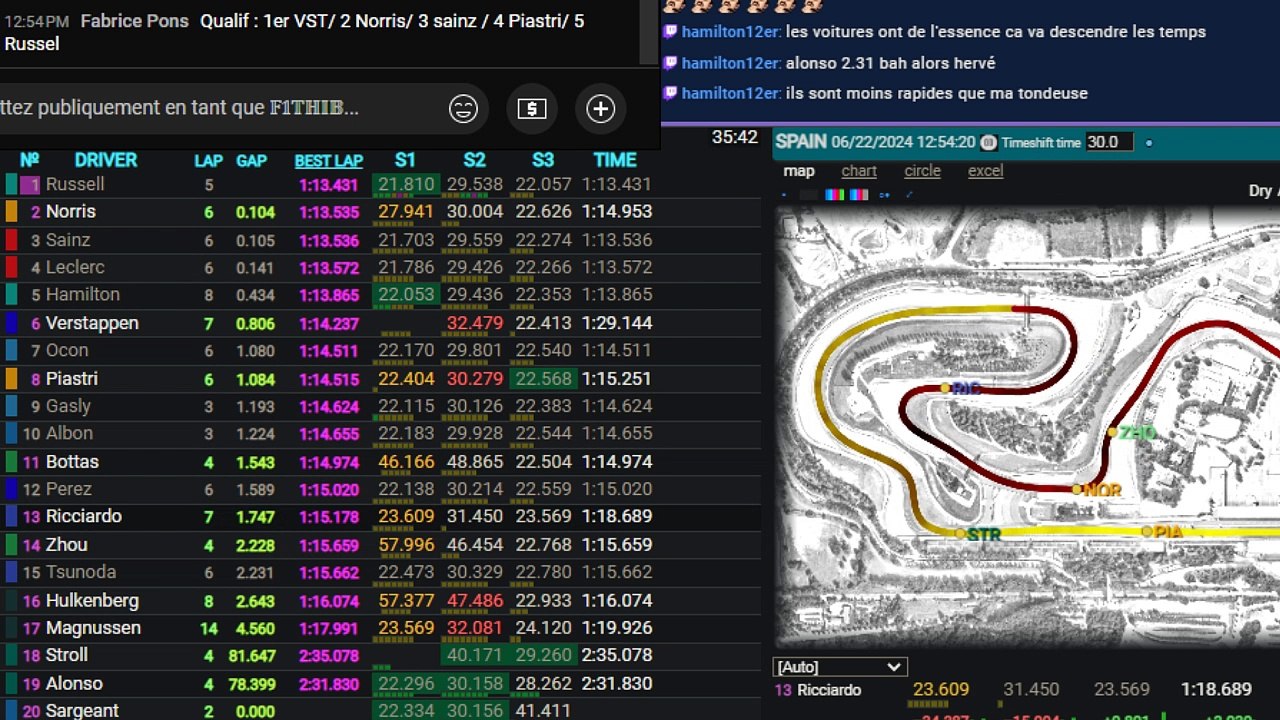Sort by BEST LAP column header
The image size is (1280, 720).
(x=328, y=160)
